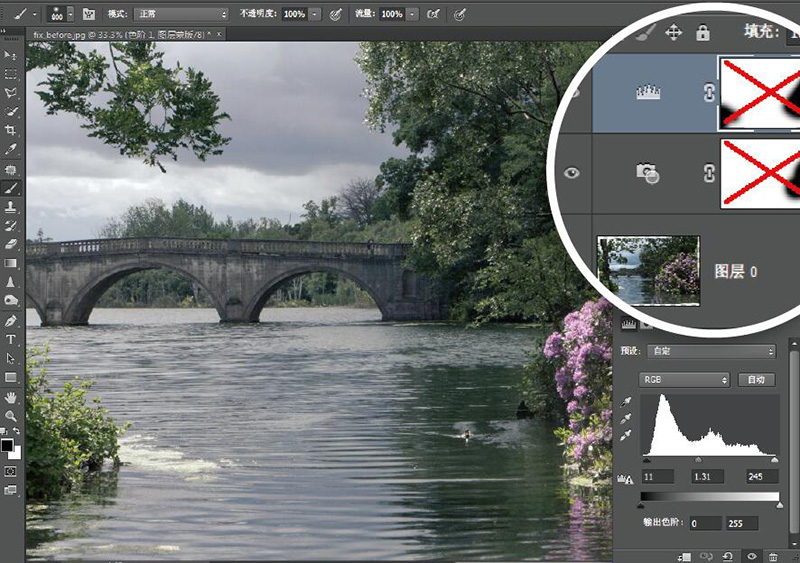Pick the gray point eyedropper
The height and width of the screenshot is (563, 800).
[x=626, y=419]
